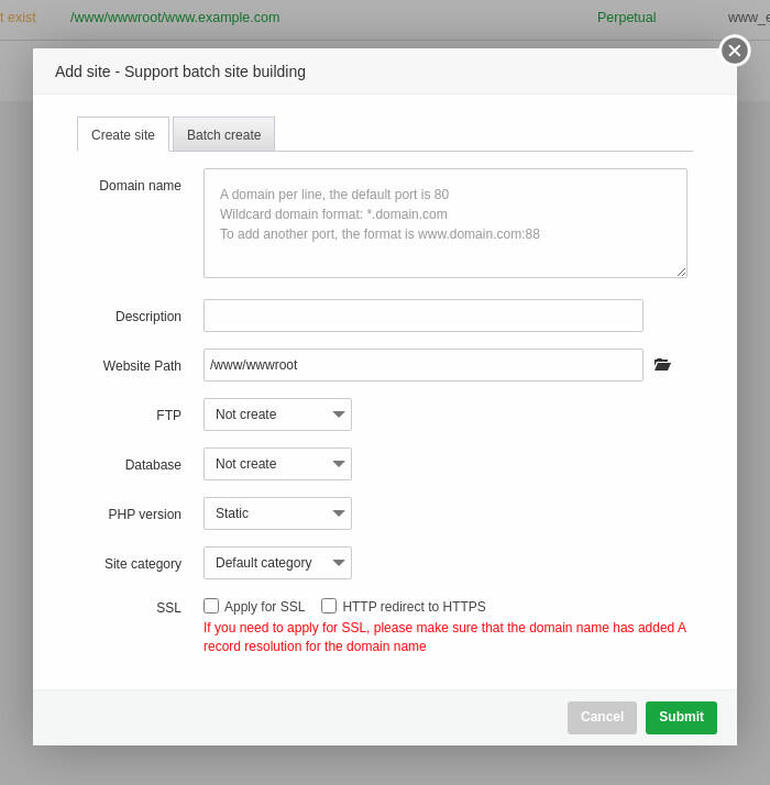The height and width of the screenshot is (785, 770).
Task: Click the Website Path input field
Action: [x=423, y=365]
